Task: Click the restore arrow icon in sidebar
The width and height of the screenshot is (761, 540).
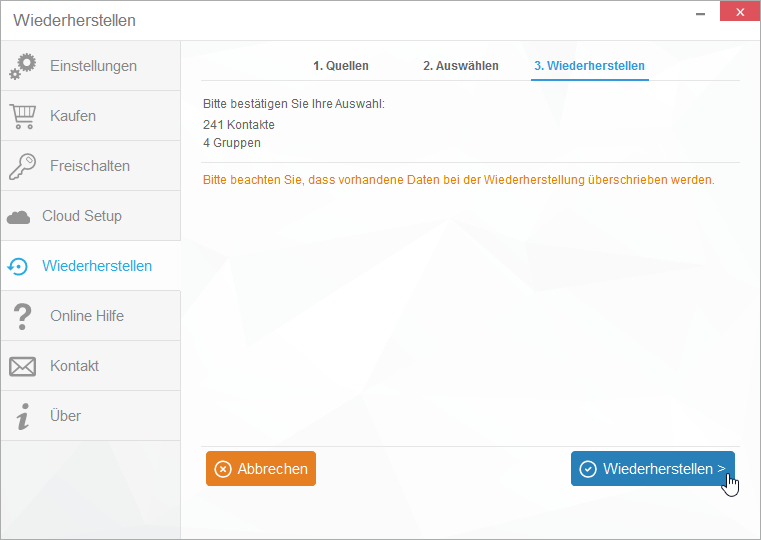Action: tap(18, 266)
